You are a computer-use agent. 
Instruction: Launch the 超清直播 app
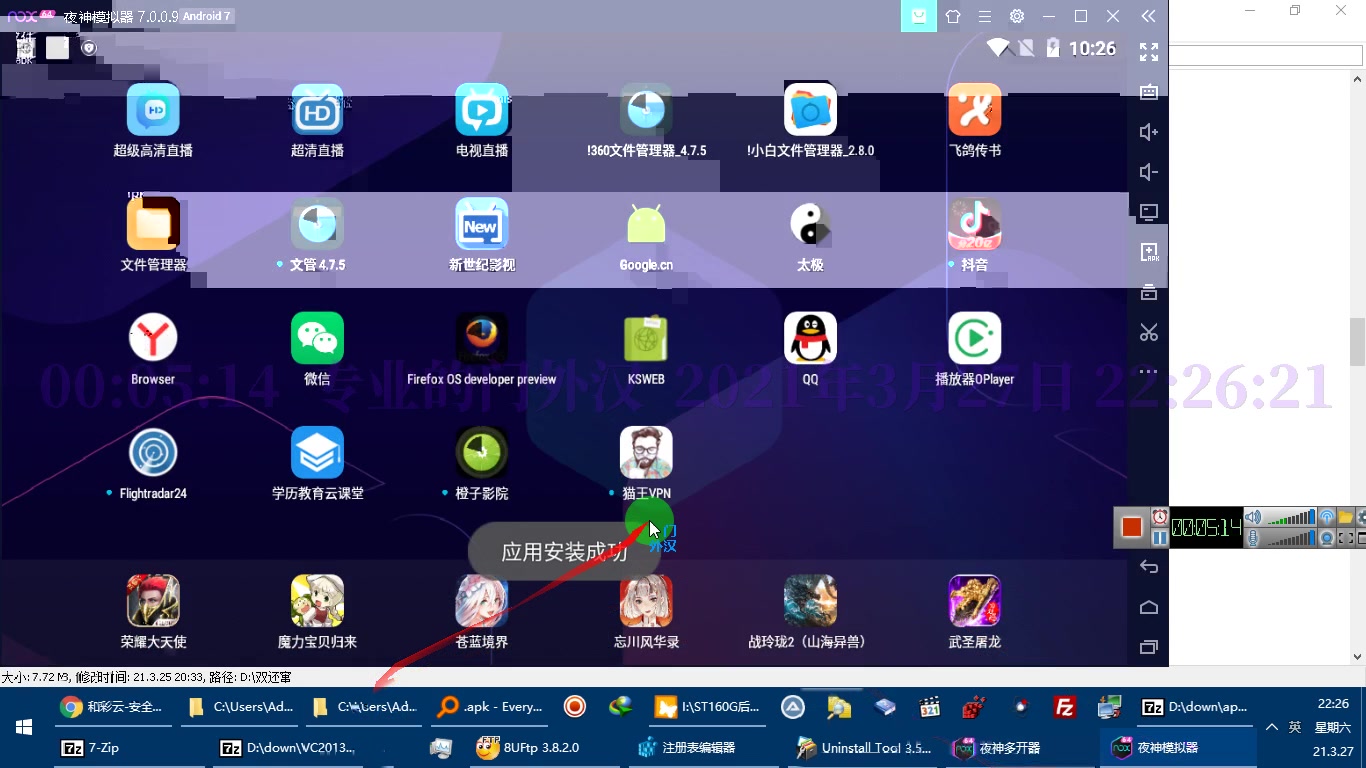317,109
